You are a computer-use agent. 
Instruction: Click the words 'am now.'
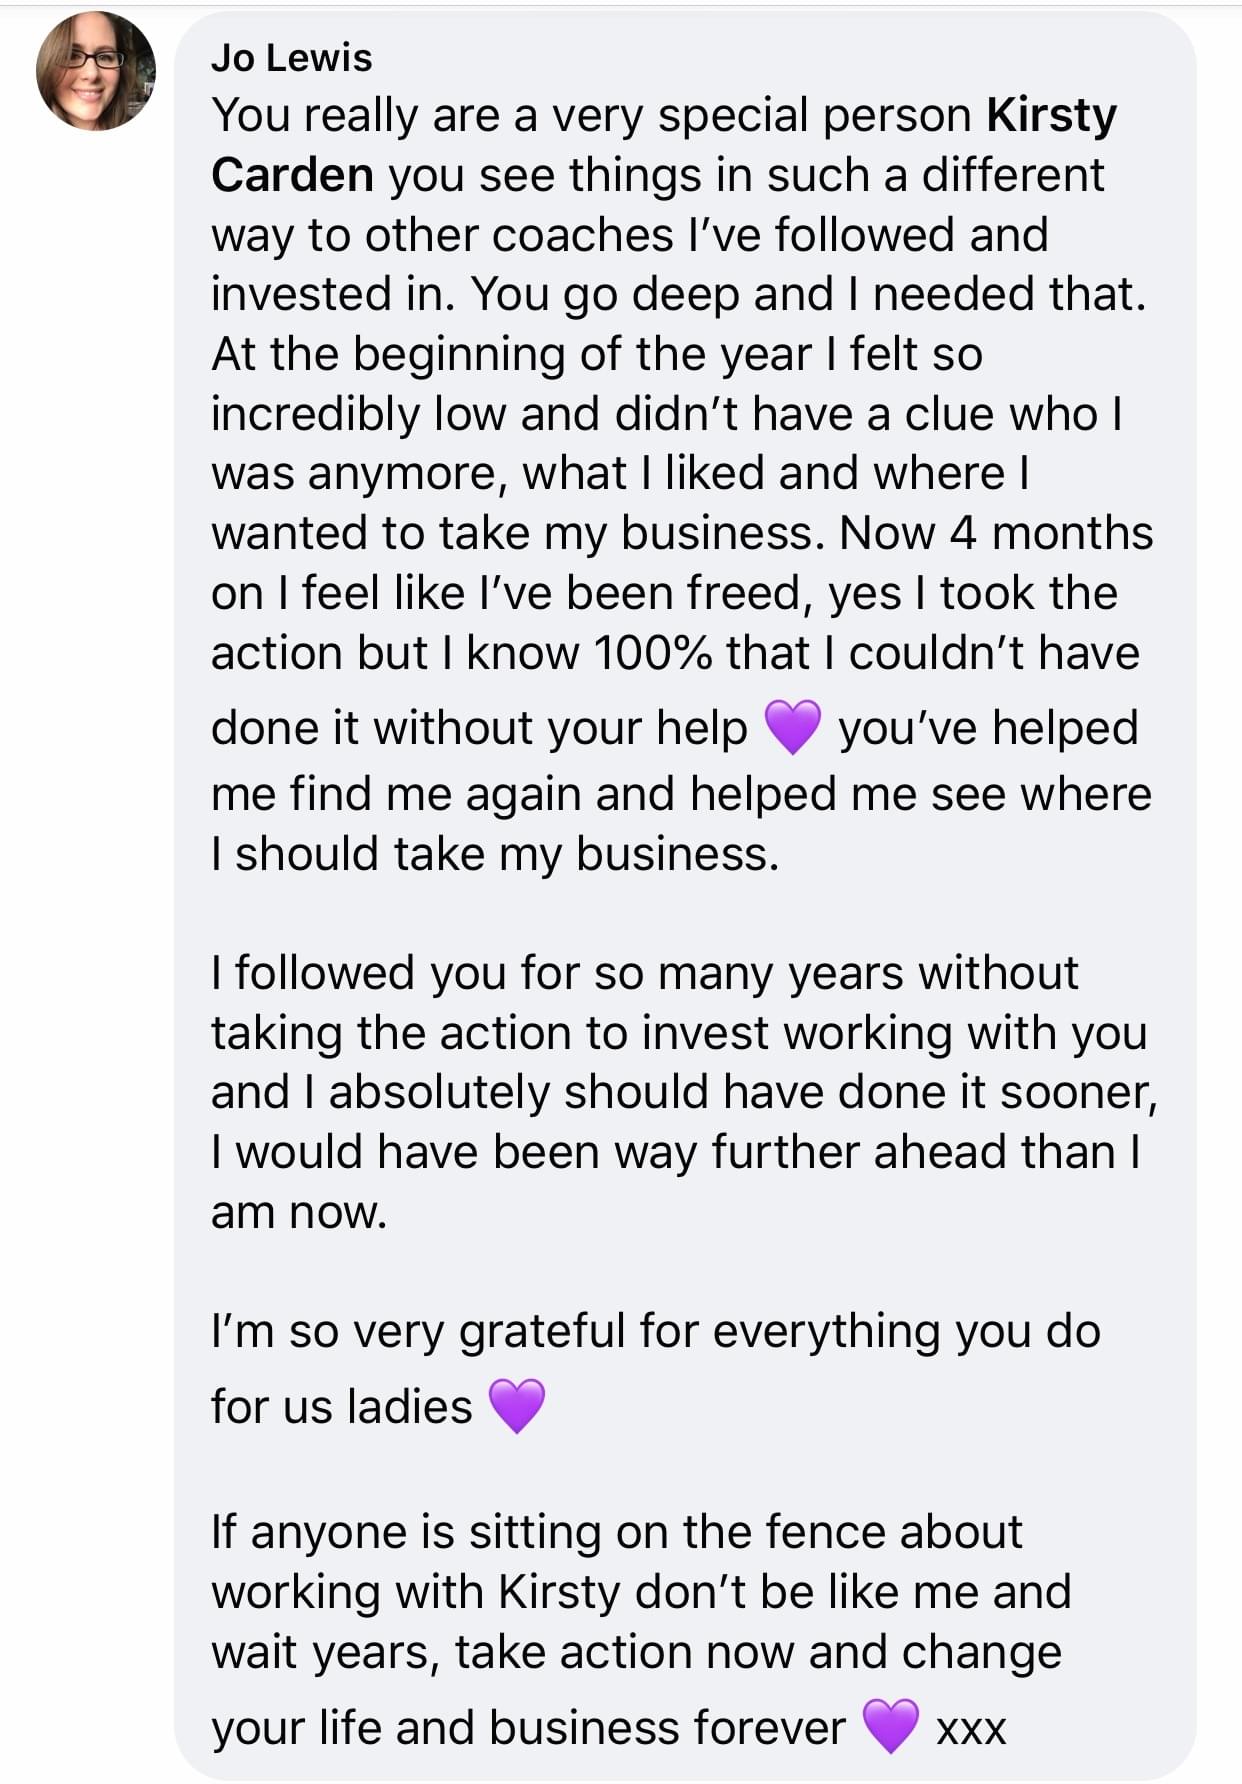pyautogui.click(x=298, y=1212)
